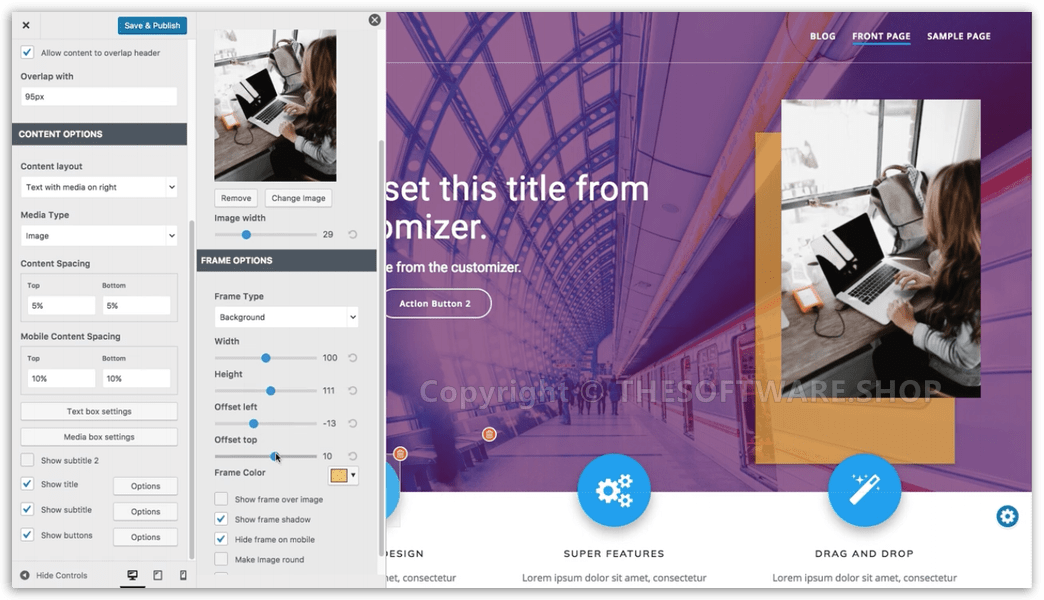Switch to desktop preview device icon

[x=132, y=575]
